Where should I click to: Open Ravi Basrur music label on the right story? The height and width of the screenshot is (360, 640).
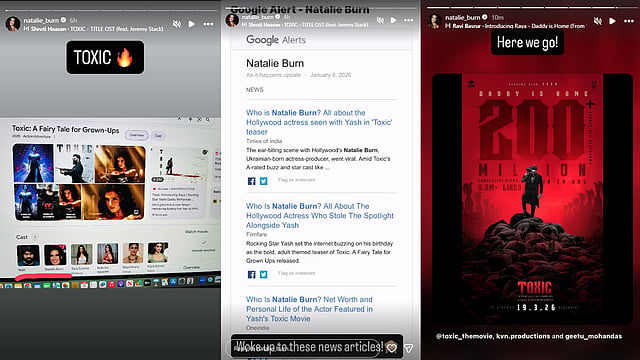[515, 26]
